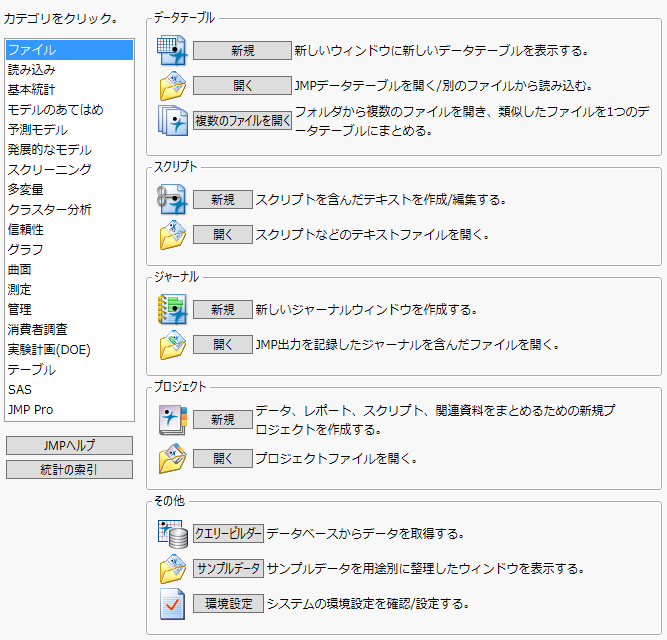Select モデルのあてはめ category
The width and height of the screenshot is (667, 640).
coord(69,110)
